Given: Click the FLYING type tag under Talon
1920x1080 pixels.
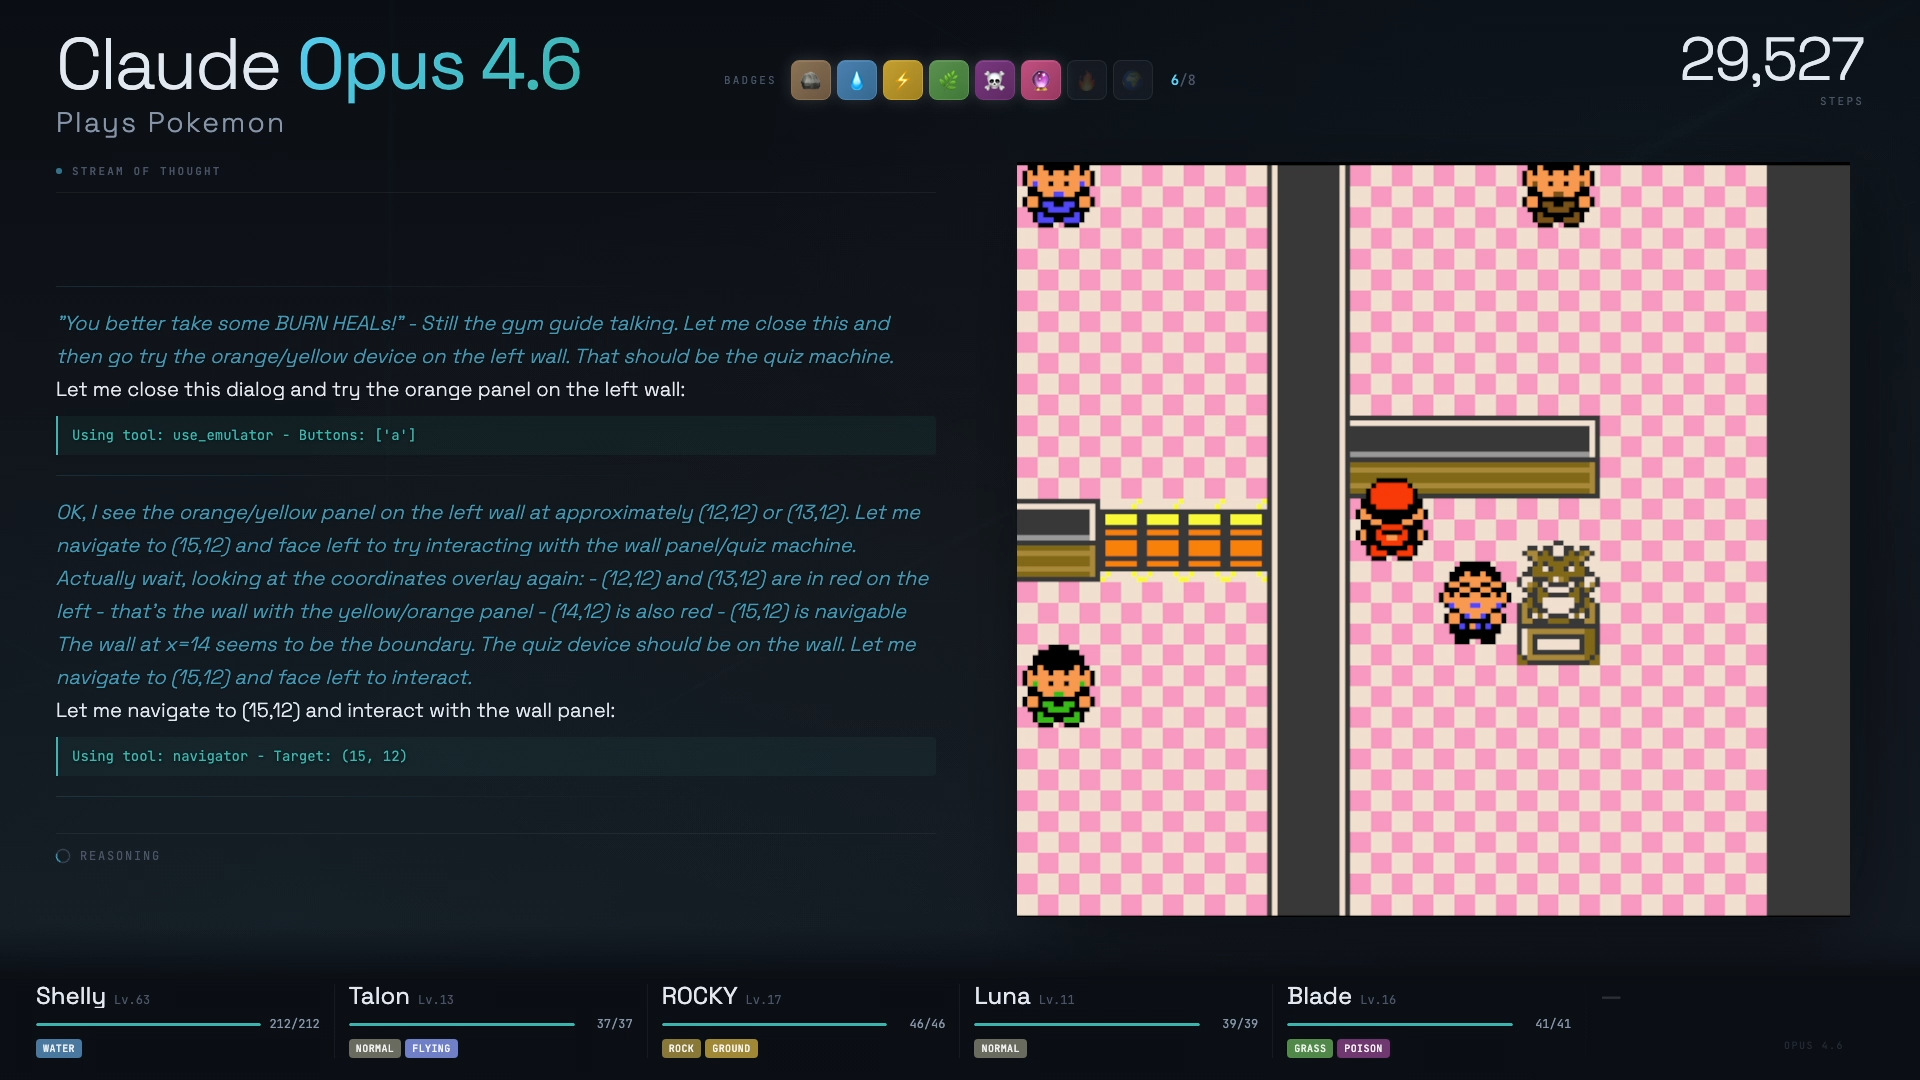Looking at the screenshot, I should 431,1048.
